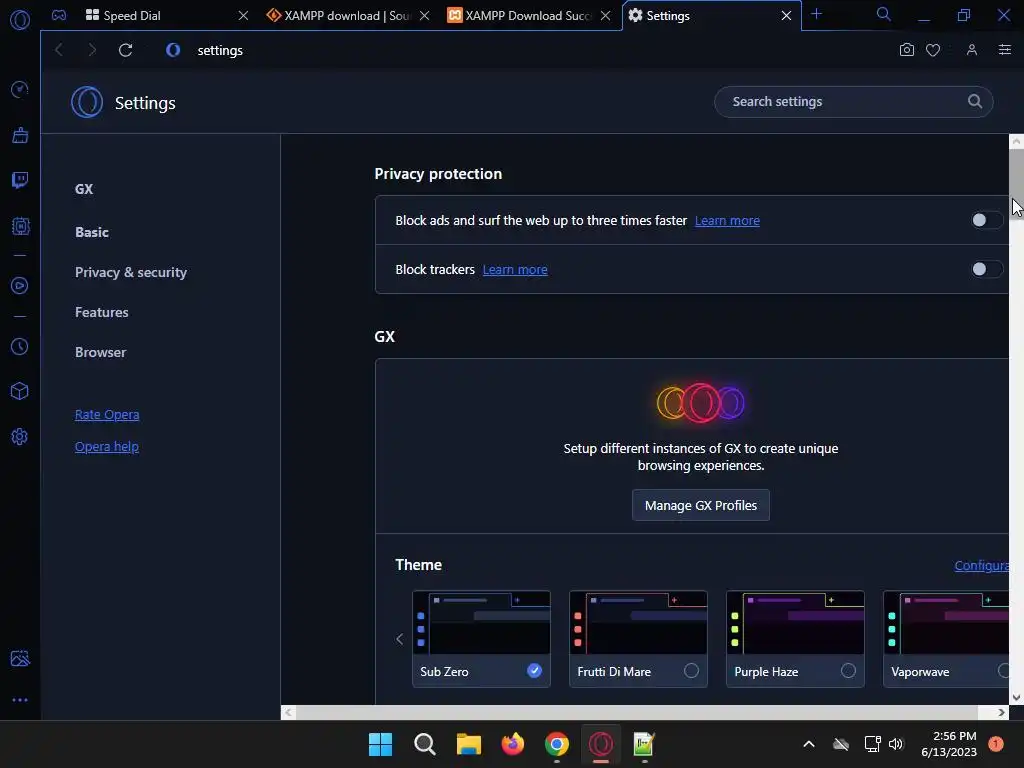Add page to bookmarks heart icon
The image size is (1024, 768).
pyautogui.click(x=933, y=50)
